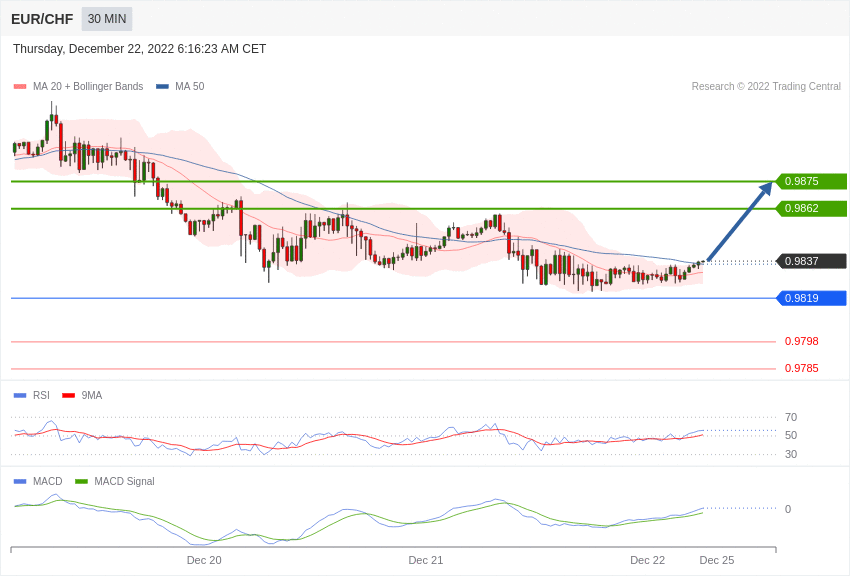
Task: Click the 30 MIN timeframe badge
Action: pos(107,19)
